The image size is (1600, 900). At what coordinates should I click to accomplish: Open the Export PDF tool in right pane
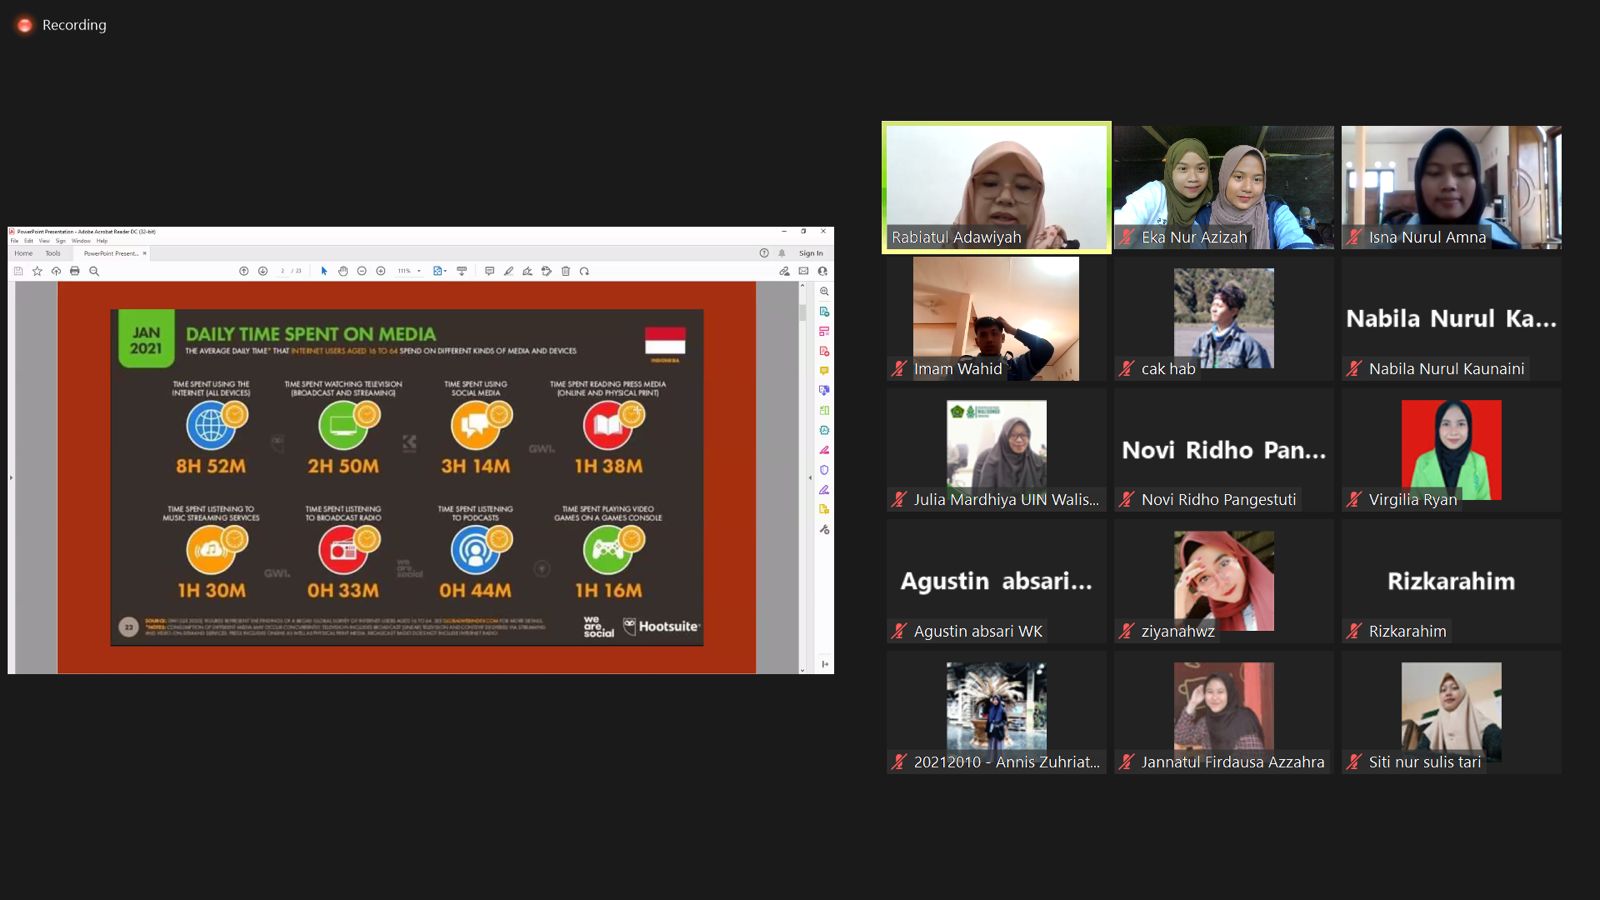point(824,312)
